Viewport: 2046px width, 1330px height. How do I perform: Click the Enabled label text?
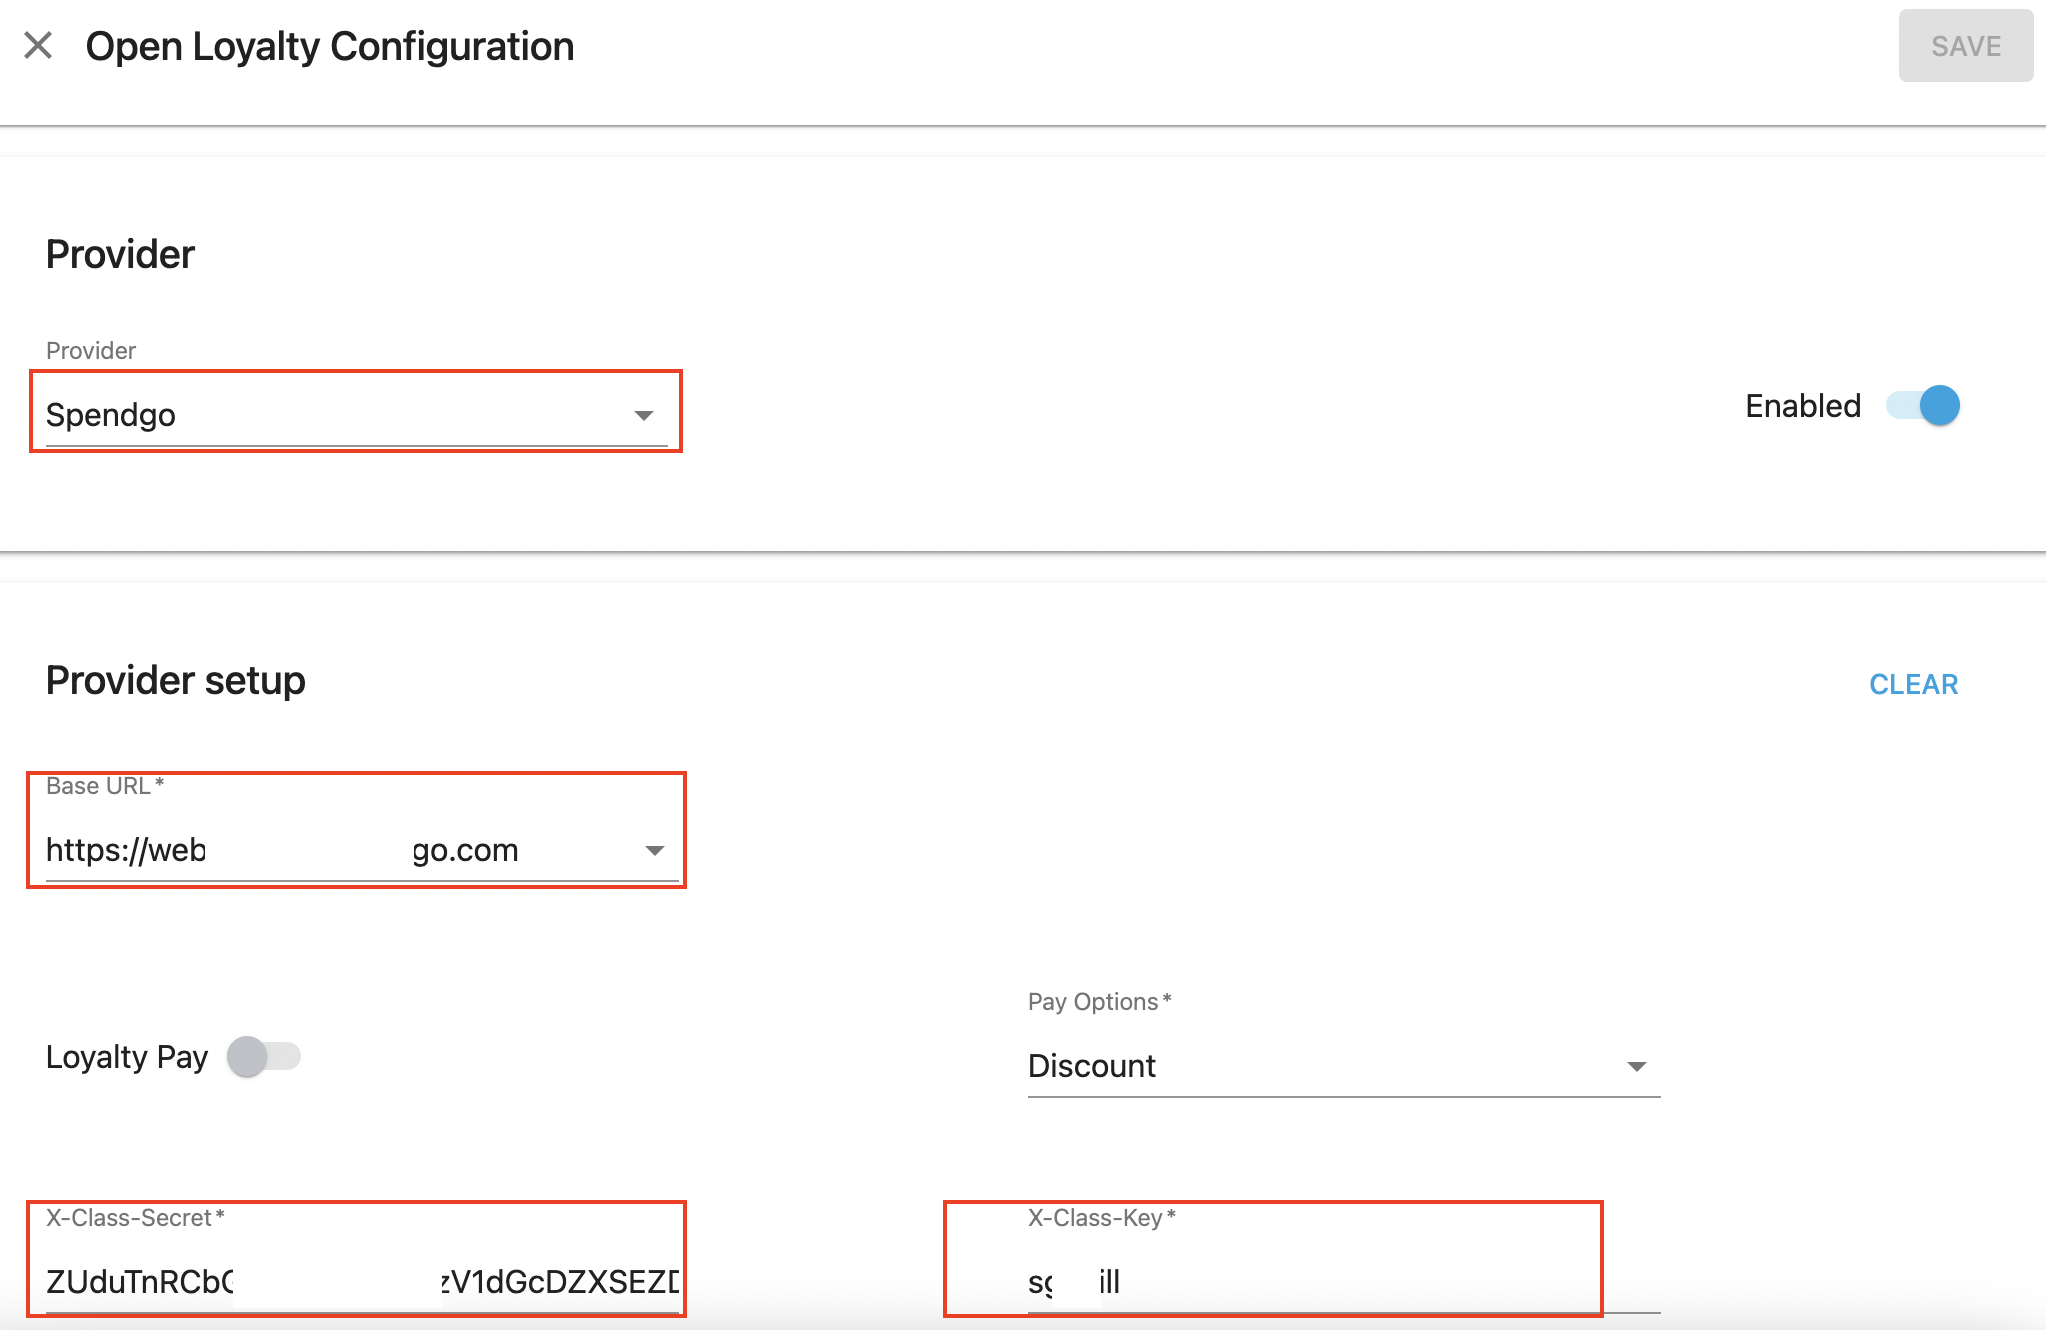pyautogui.click(x=1802, y=406)
